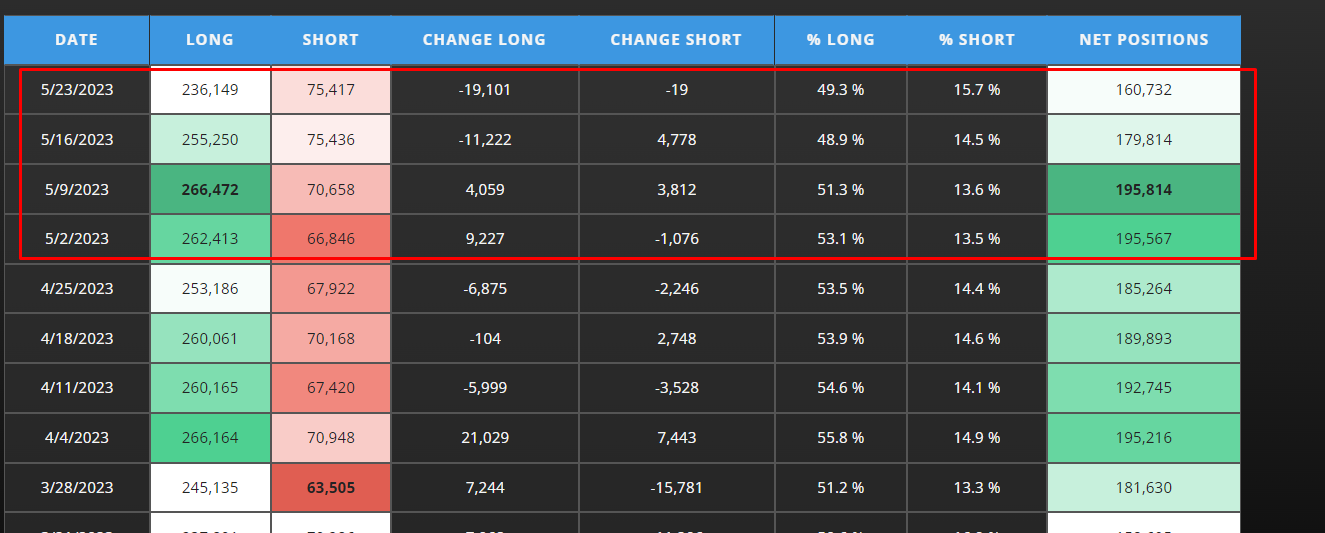Click the 5/23/2023 date cell

(x=77, y=90)
